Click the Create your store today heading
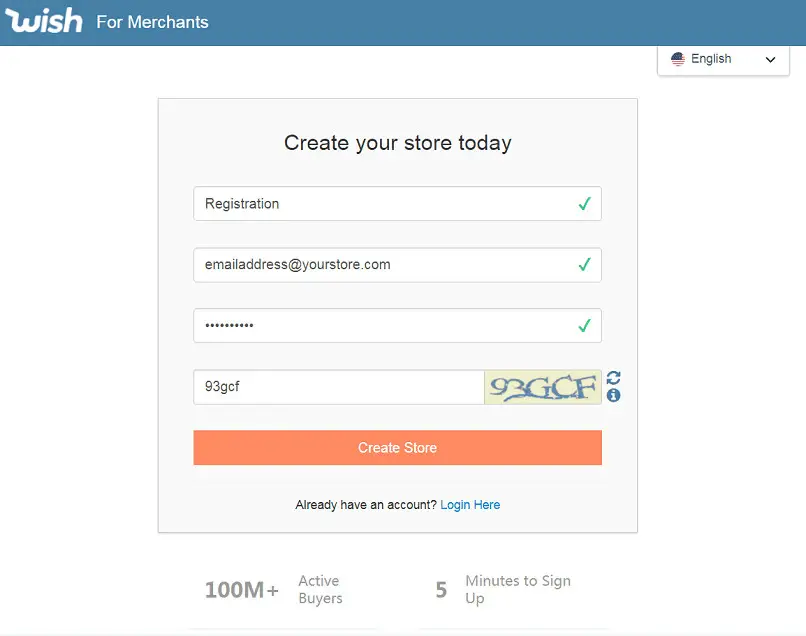The image size is (806, 636). tap(397, 143)
